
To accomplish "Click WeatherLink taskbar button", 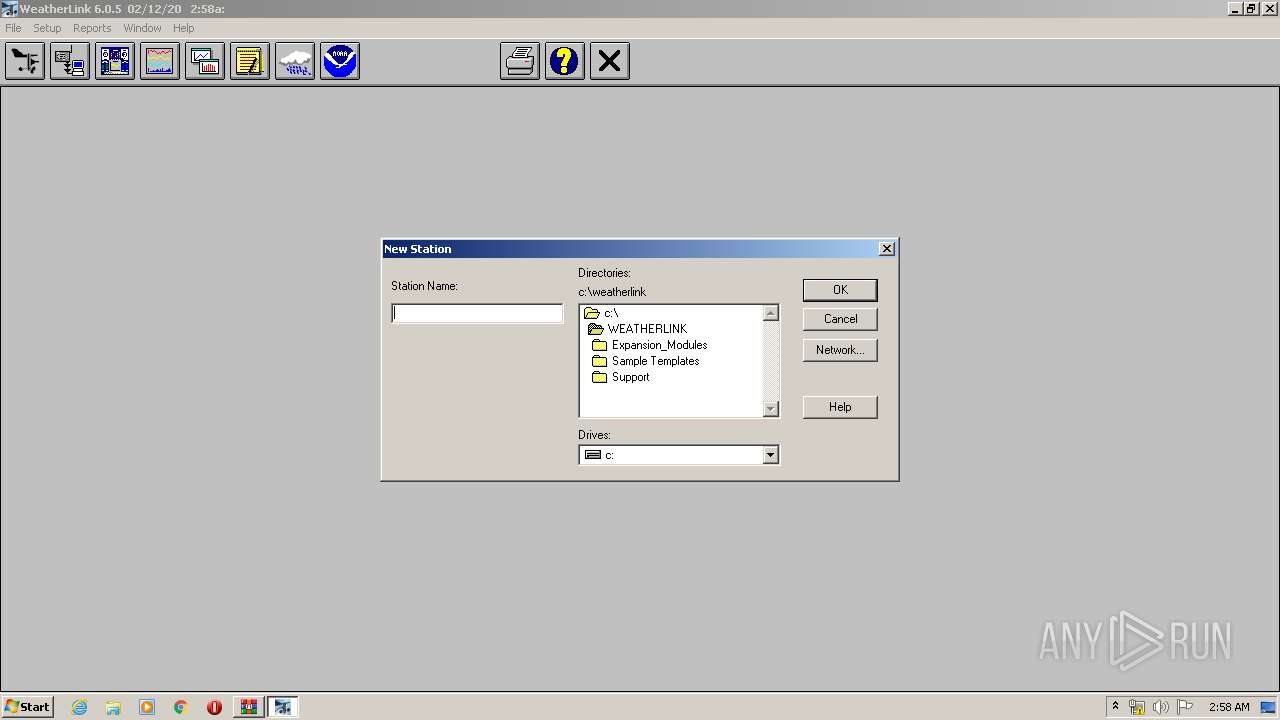I will 282,707.
